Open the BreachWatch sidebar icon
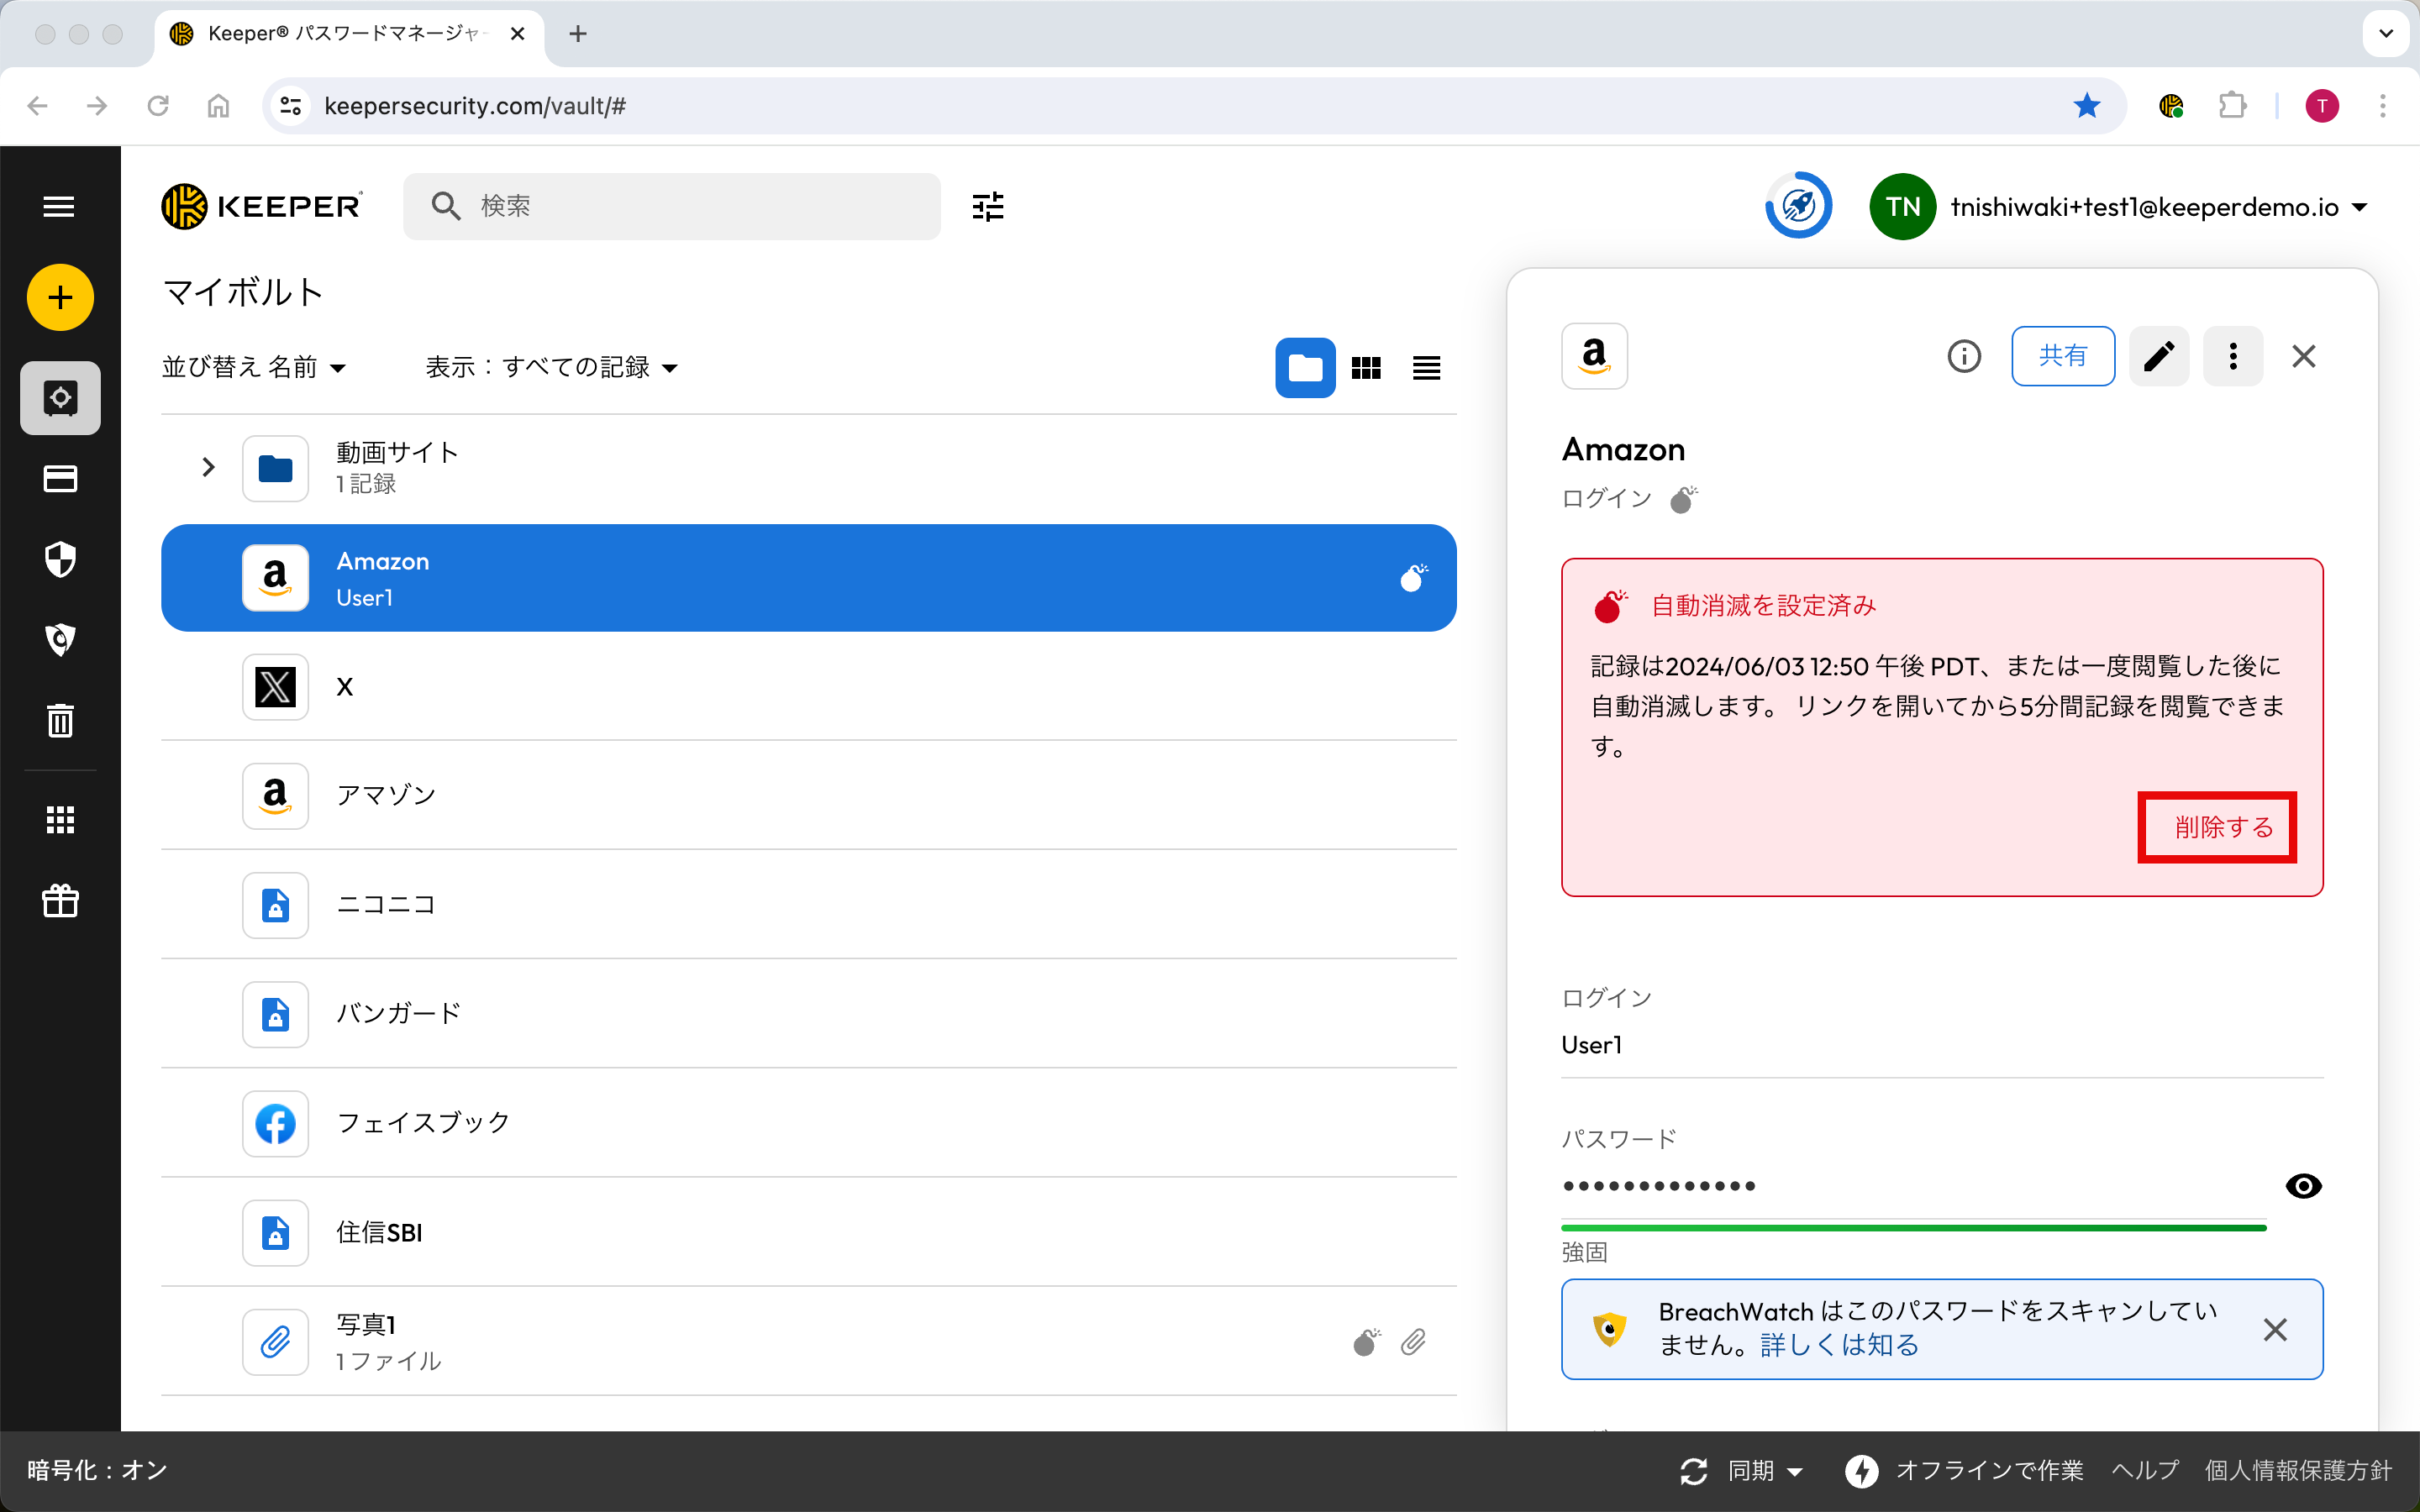Viewport: 2420px width, 1512px height. tap(60, 639)
